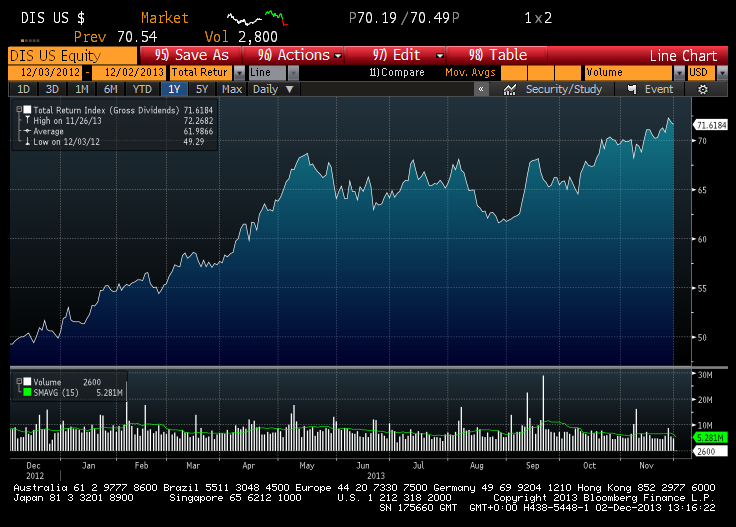
Task: Click the 'Vol 2,800' value
Action: click(241, 37)
